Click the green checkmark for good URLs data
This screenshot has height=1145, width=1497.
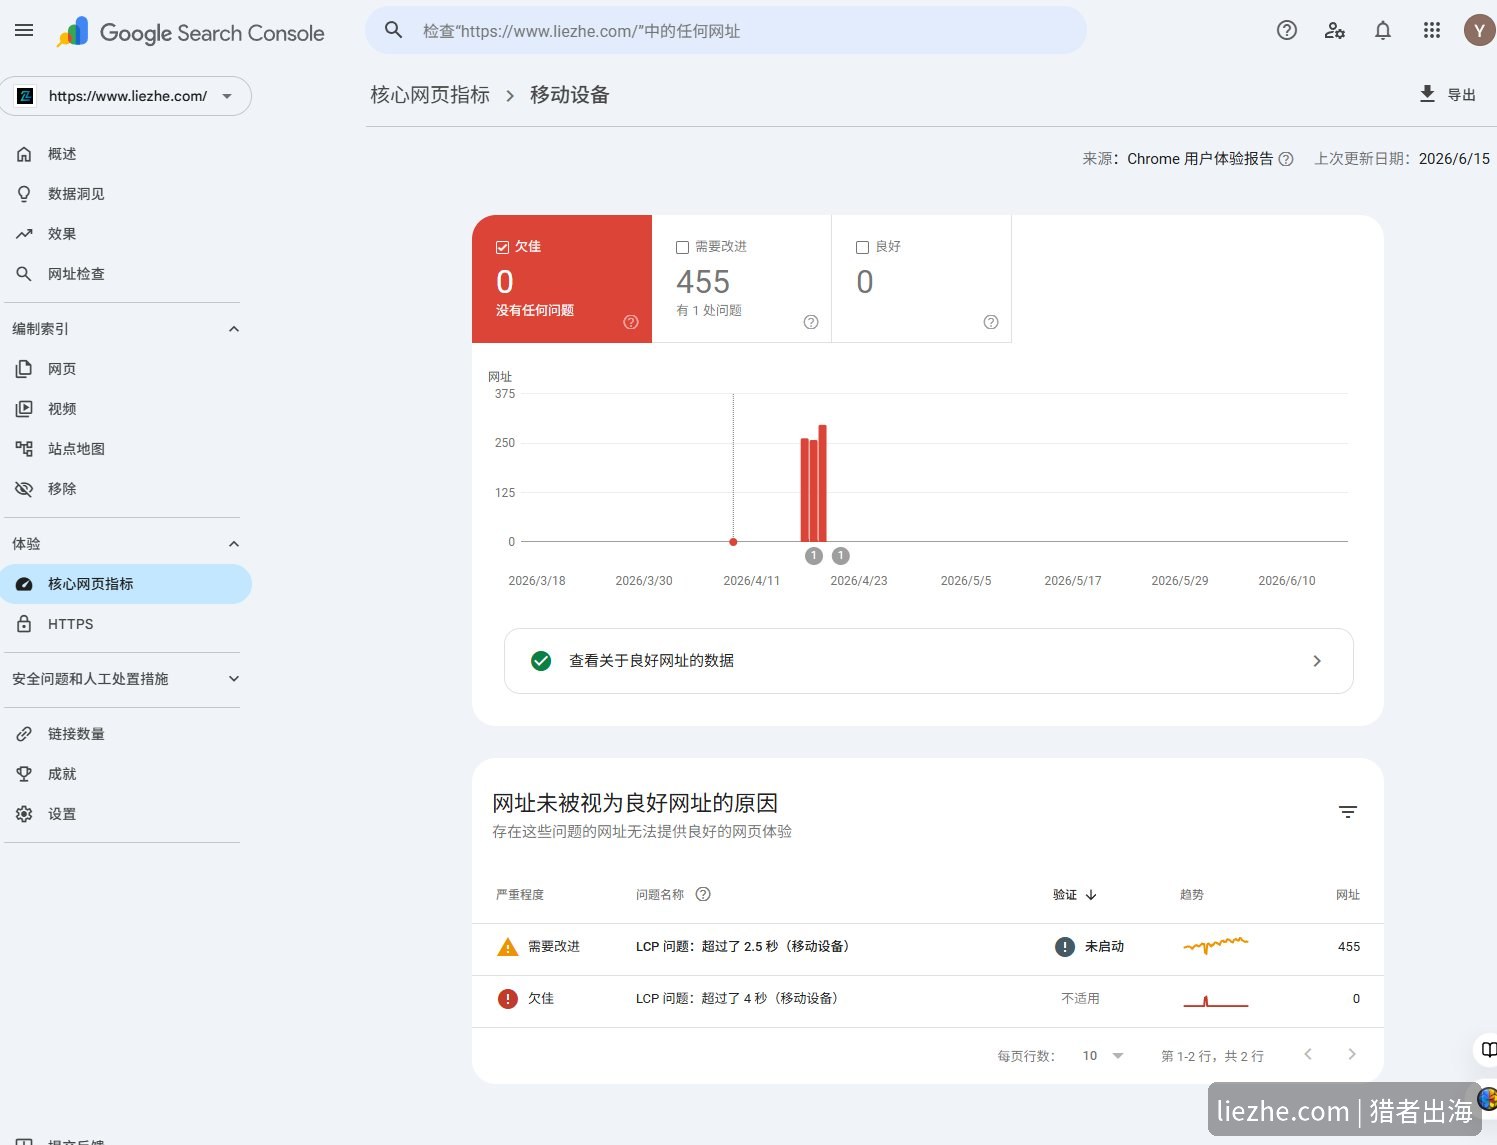[541, 661]
